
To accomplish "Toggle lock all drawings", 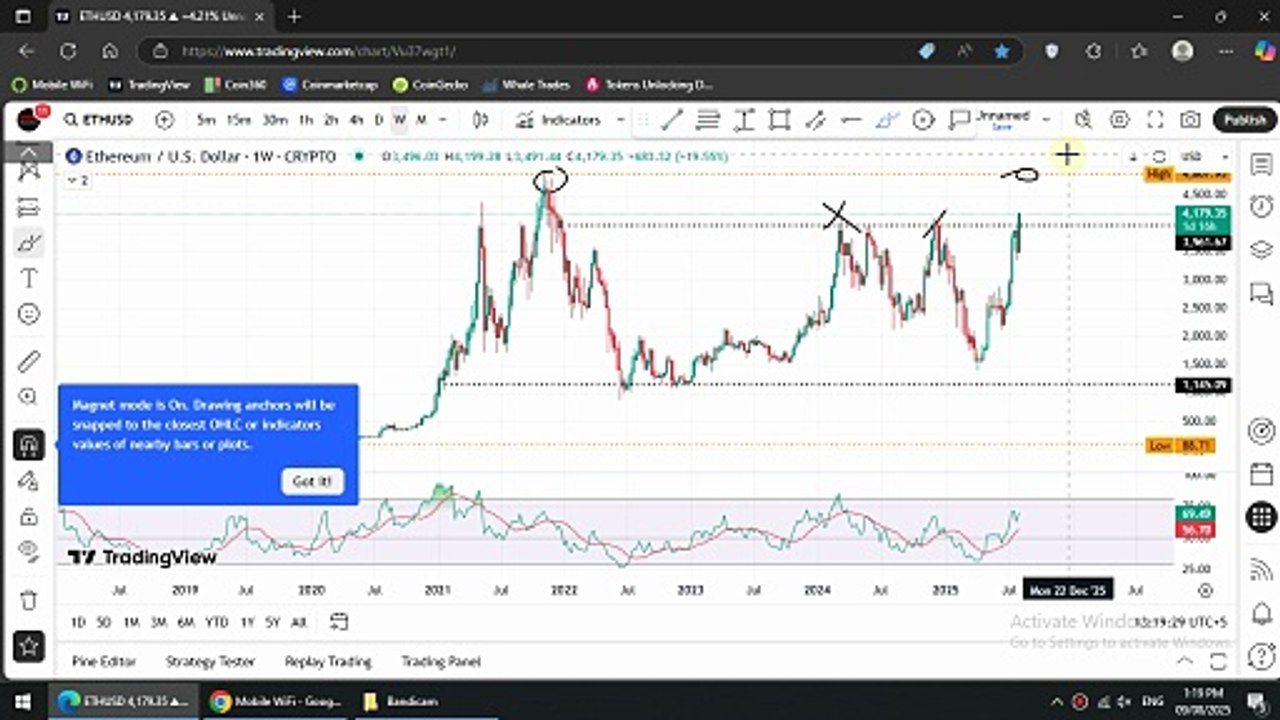I will [x=29, y=516].
